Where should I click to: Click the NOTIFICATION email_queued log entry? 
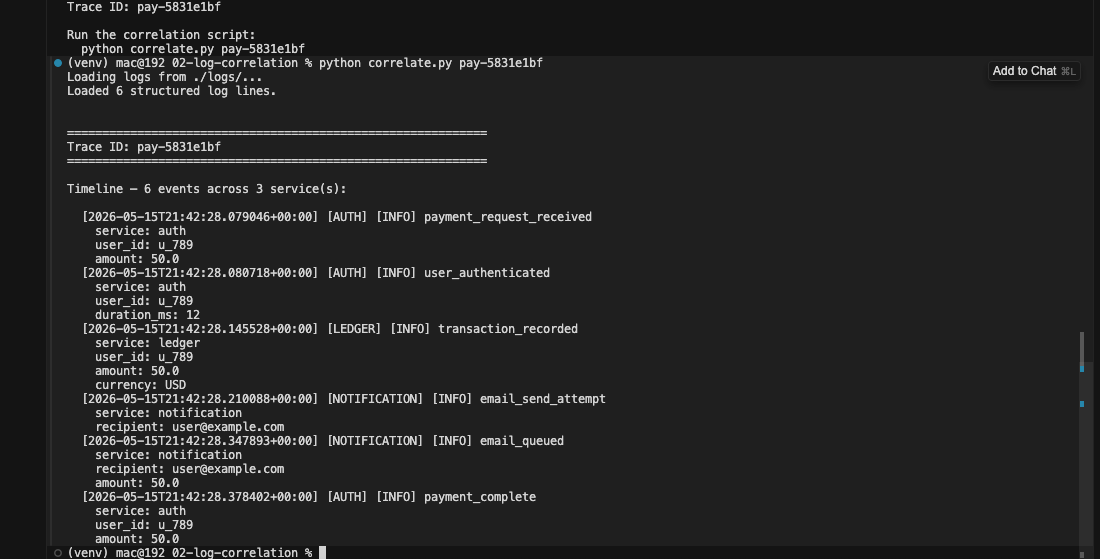click(323, 441)
